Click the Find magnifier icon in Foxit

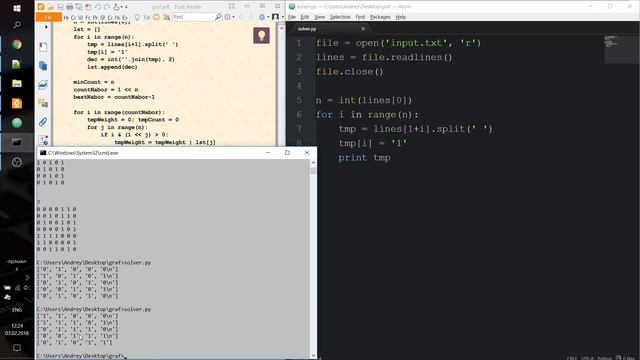pos(218,17)
